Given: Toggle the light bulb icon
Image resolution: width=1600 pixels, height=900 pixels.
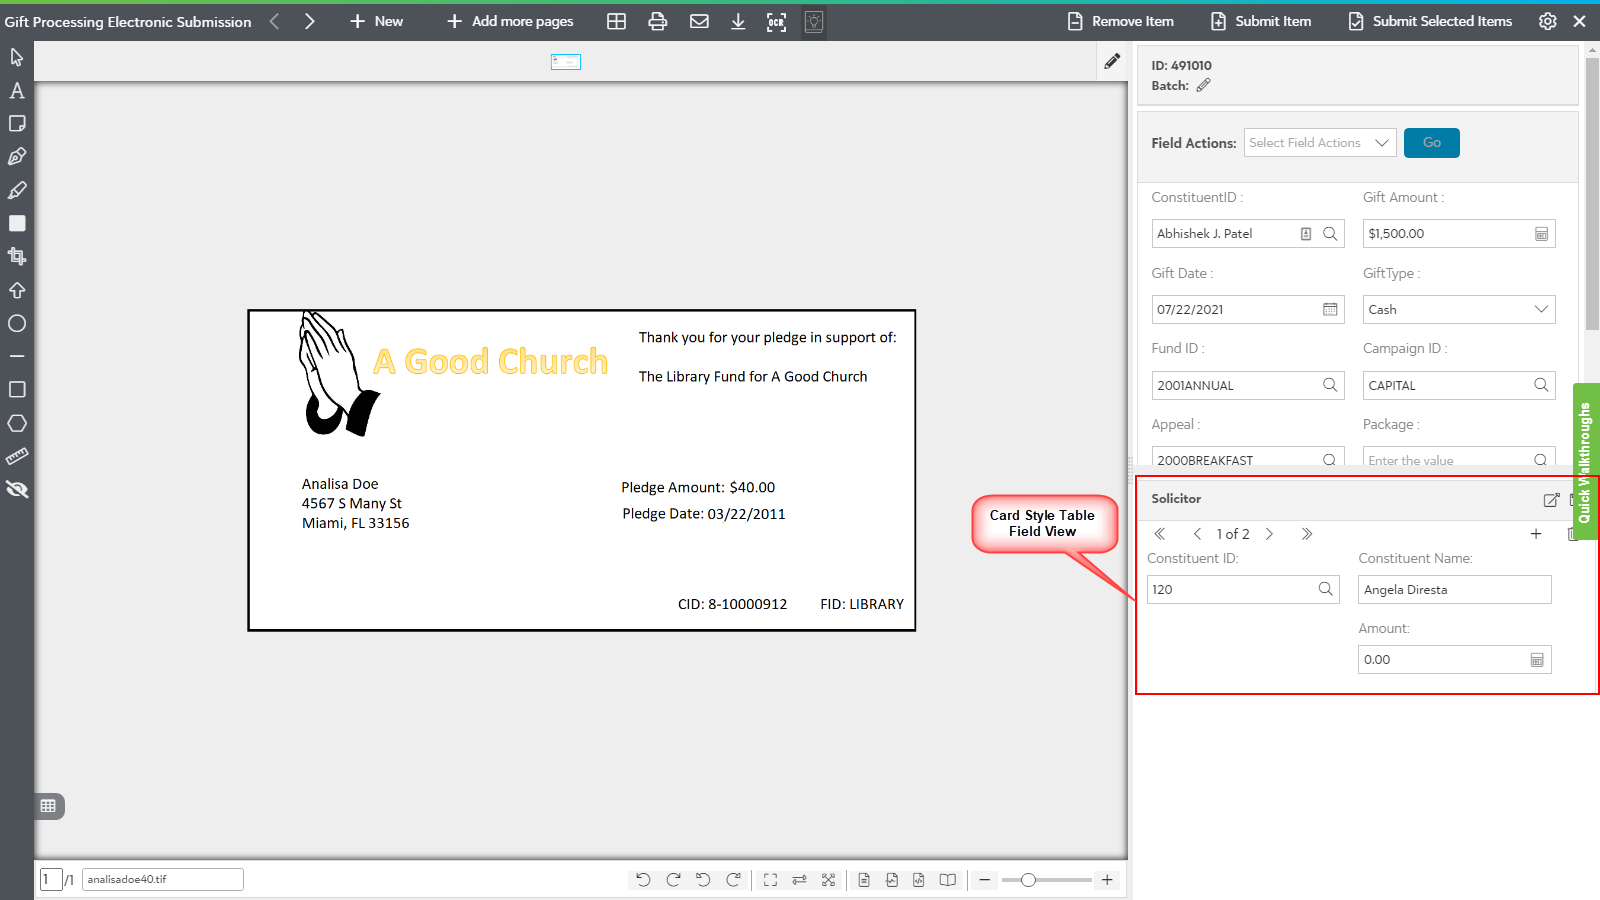Looking at the screenshot, I should click(814, 22).
